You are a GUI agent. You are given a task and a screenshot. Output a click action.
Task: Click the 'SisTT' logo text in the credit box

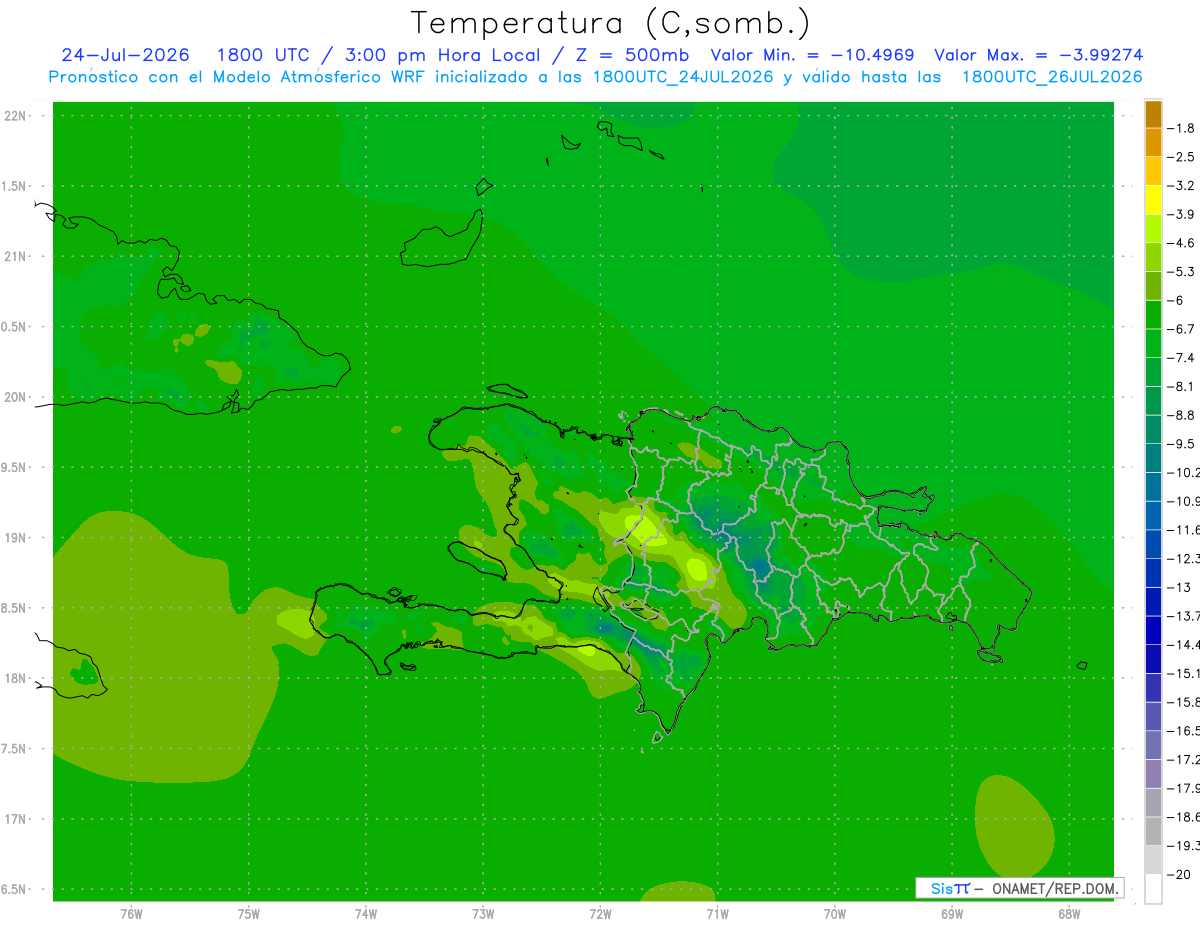click(950, 888)
